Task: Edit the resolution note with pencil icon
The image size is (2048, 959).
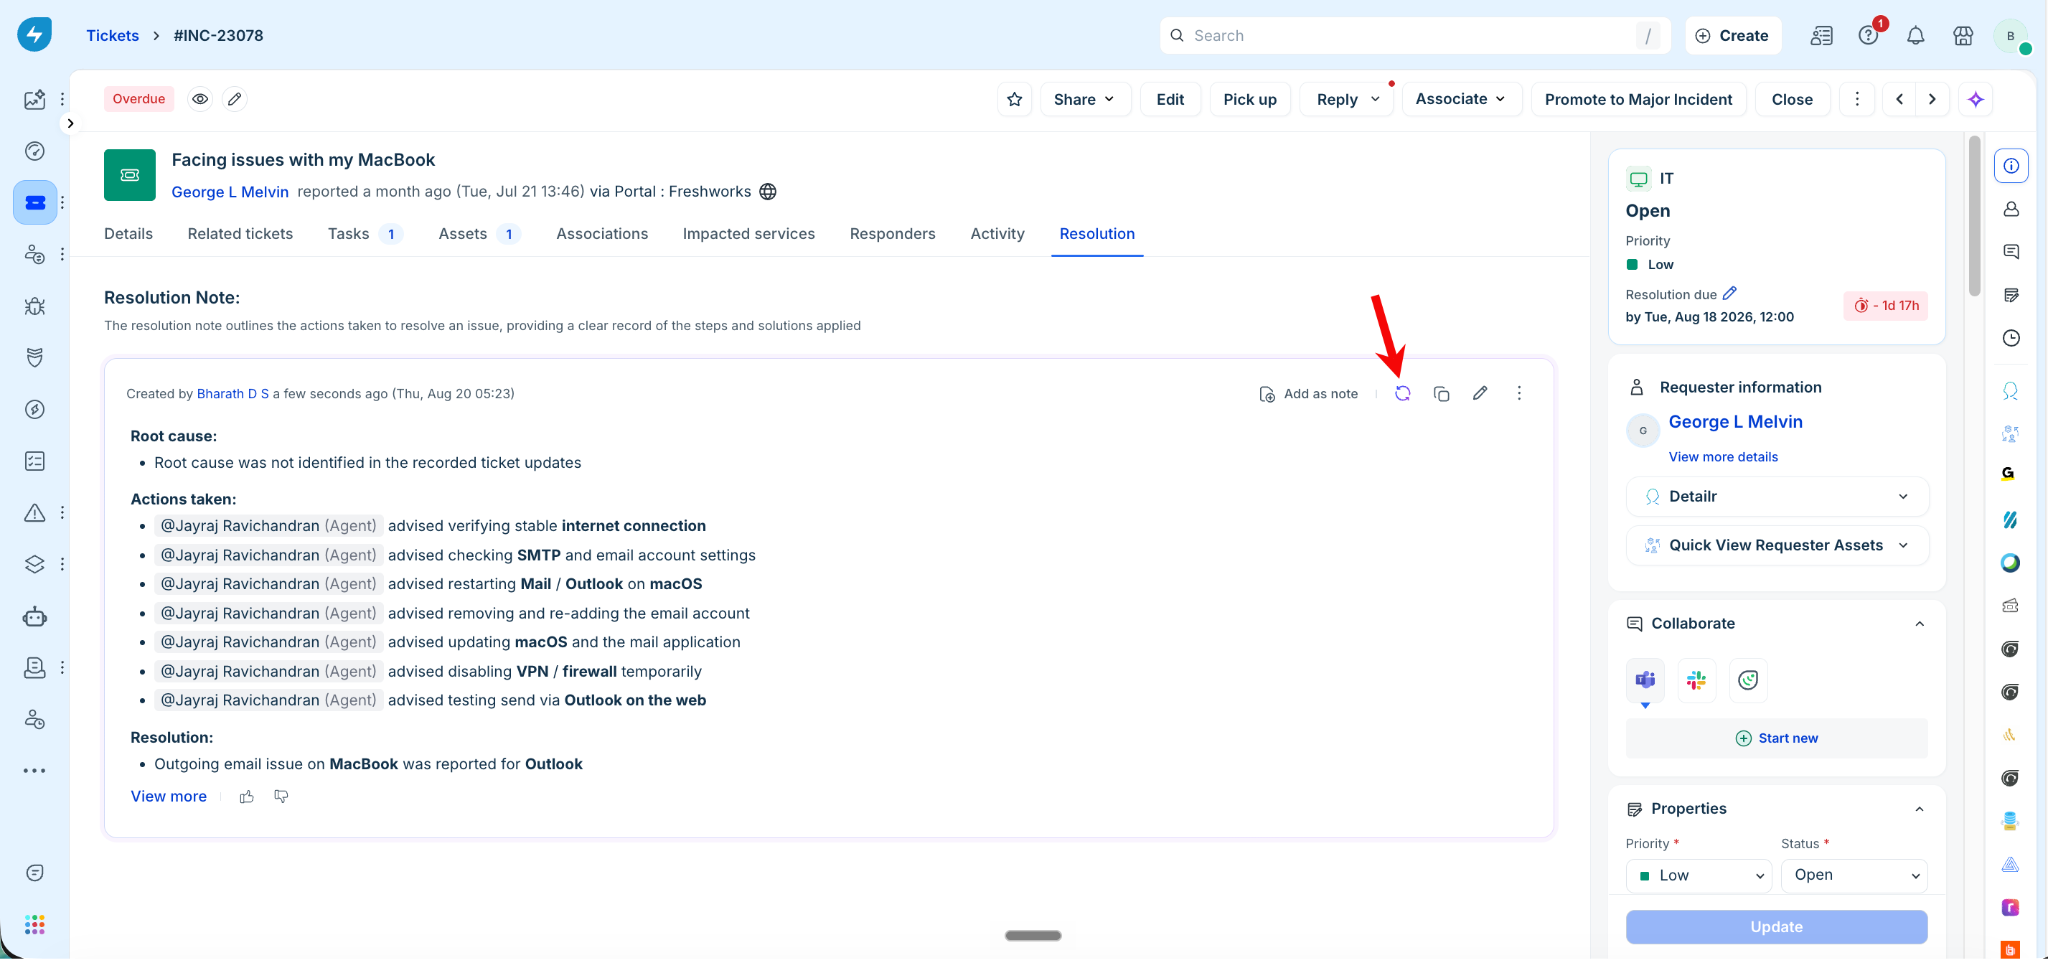Action: [x=1480, y=394]
